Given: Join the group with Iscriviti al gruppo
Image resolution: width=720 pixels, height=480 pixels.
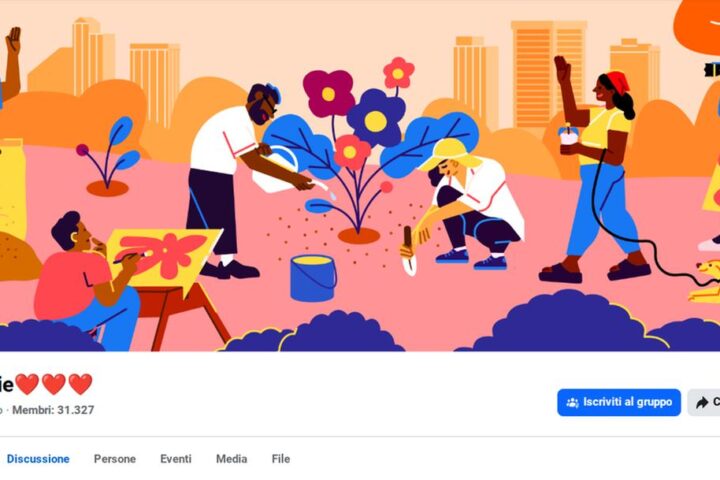Looking at the screenshot, I should 619,402.
